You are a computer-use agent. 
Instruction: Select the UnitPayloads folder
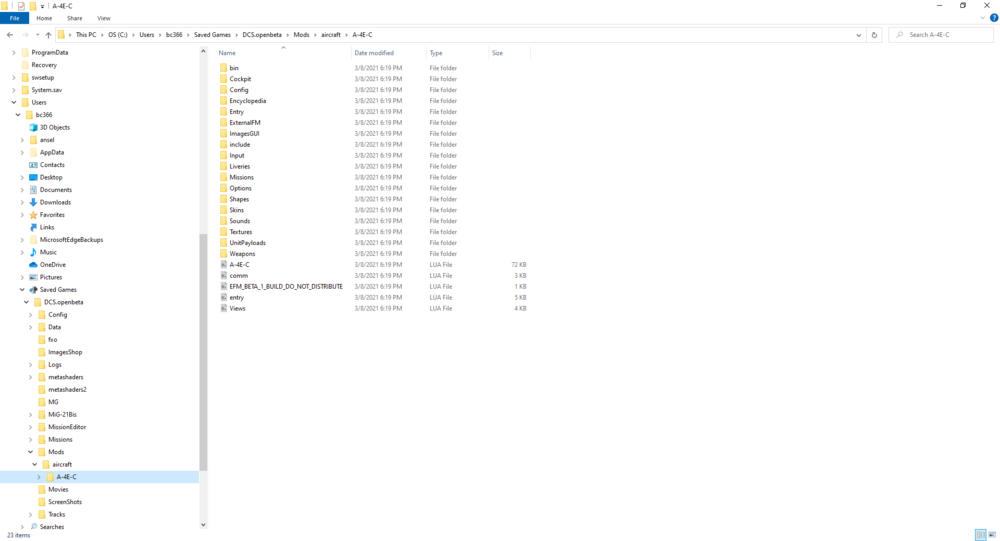coord(247,242)
